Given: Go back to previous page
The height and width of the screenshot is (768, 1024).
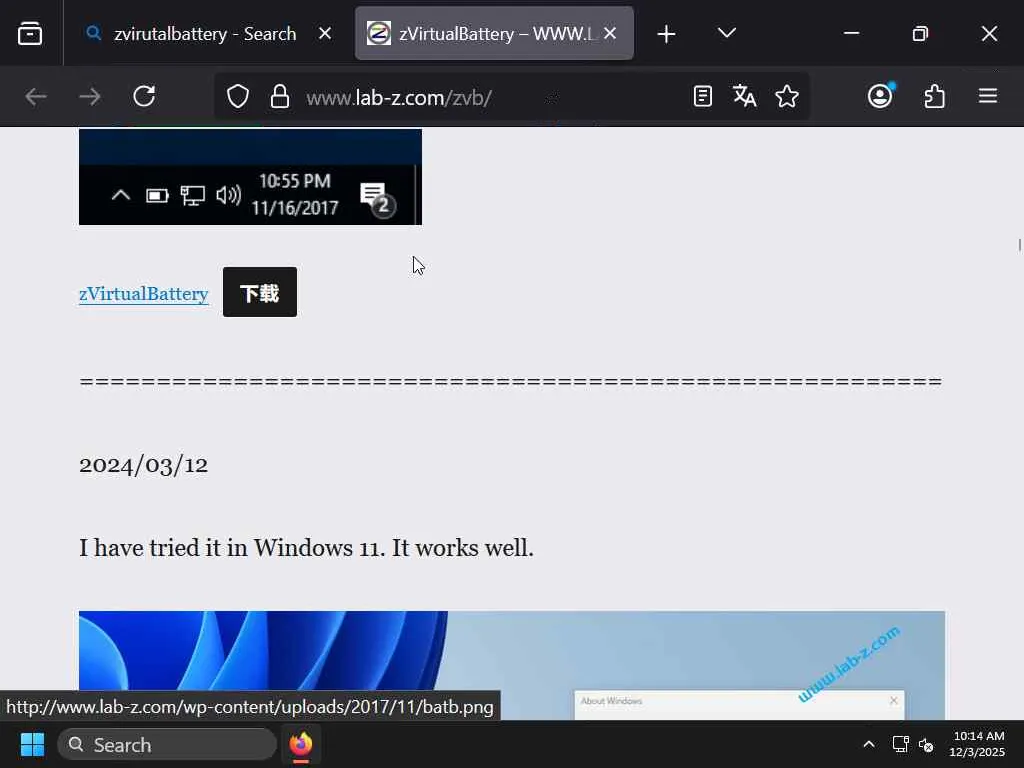Looking at the screenshot, I should [36, 97].
